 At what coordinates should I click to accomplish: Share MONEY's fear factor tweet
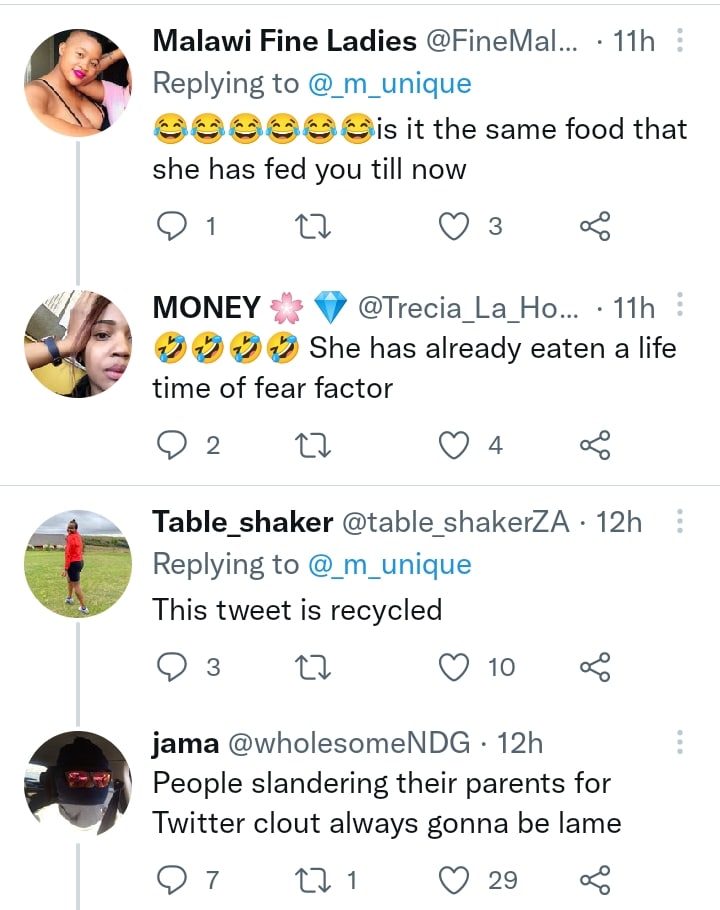coord(595,445)
